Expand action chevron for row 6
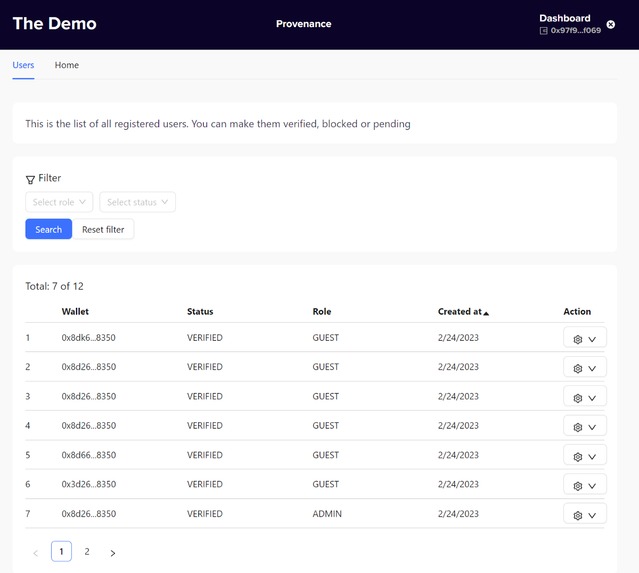Screen dimensions: 639x573 tap(592, 486)
